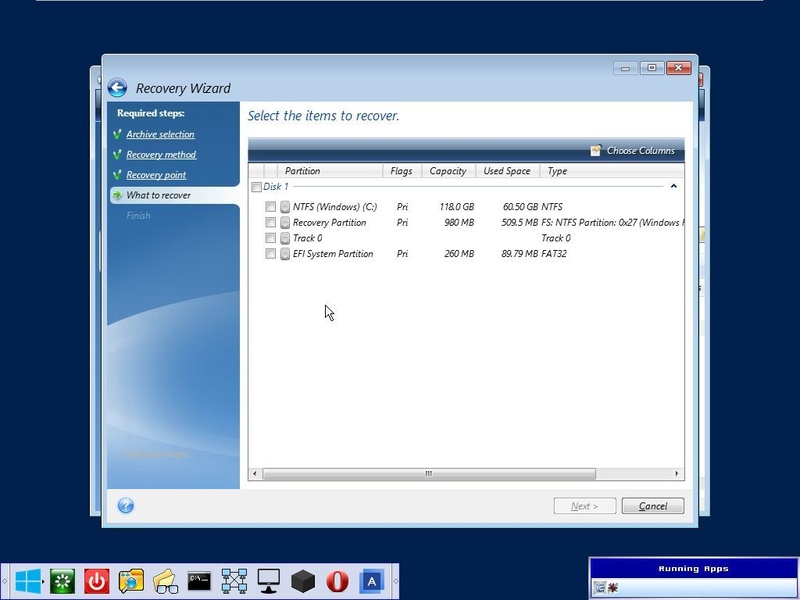Open help with the question mark icon
The image size is (800, 600).
[126, 506]
